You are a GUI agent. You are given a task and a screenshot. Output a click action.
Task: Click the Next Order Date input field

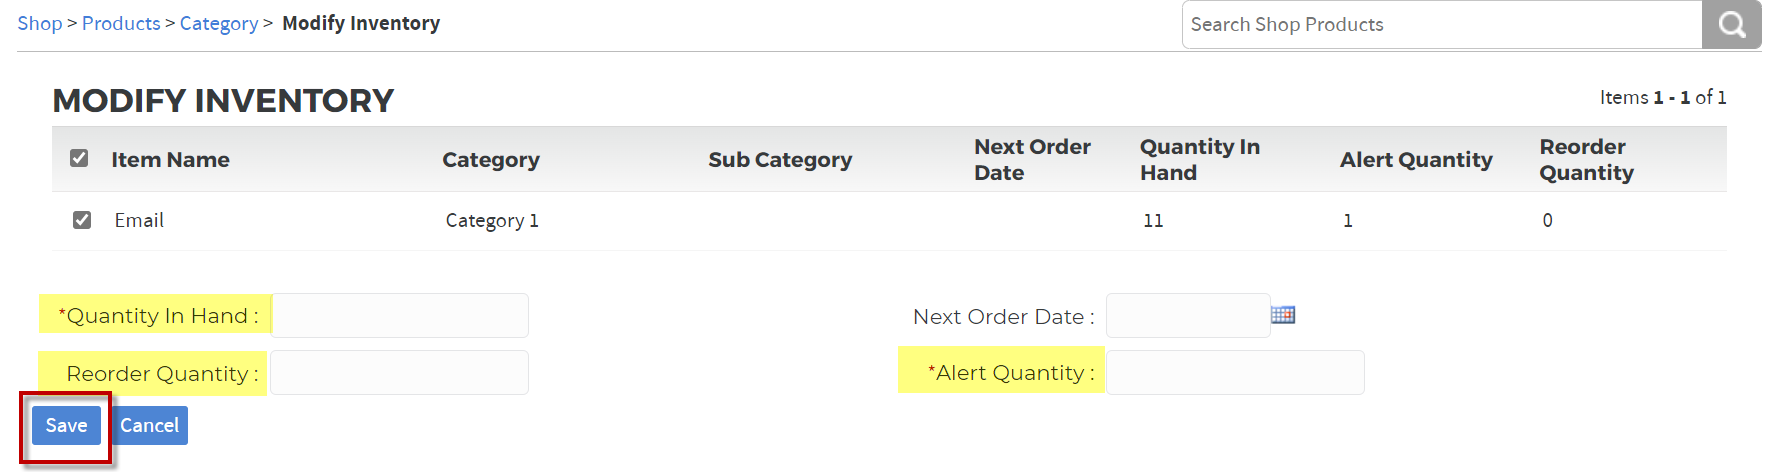pos(1188,315)
